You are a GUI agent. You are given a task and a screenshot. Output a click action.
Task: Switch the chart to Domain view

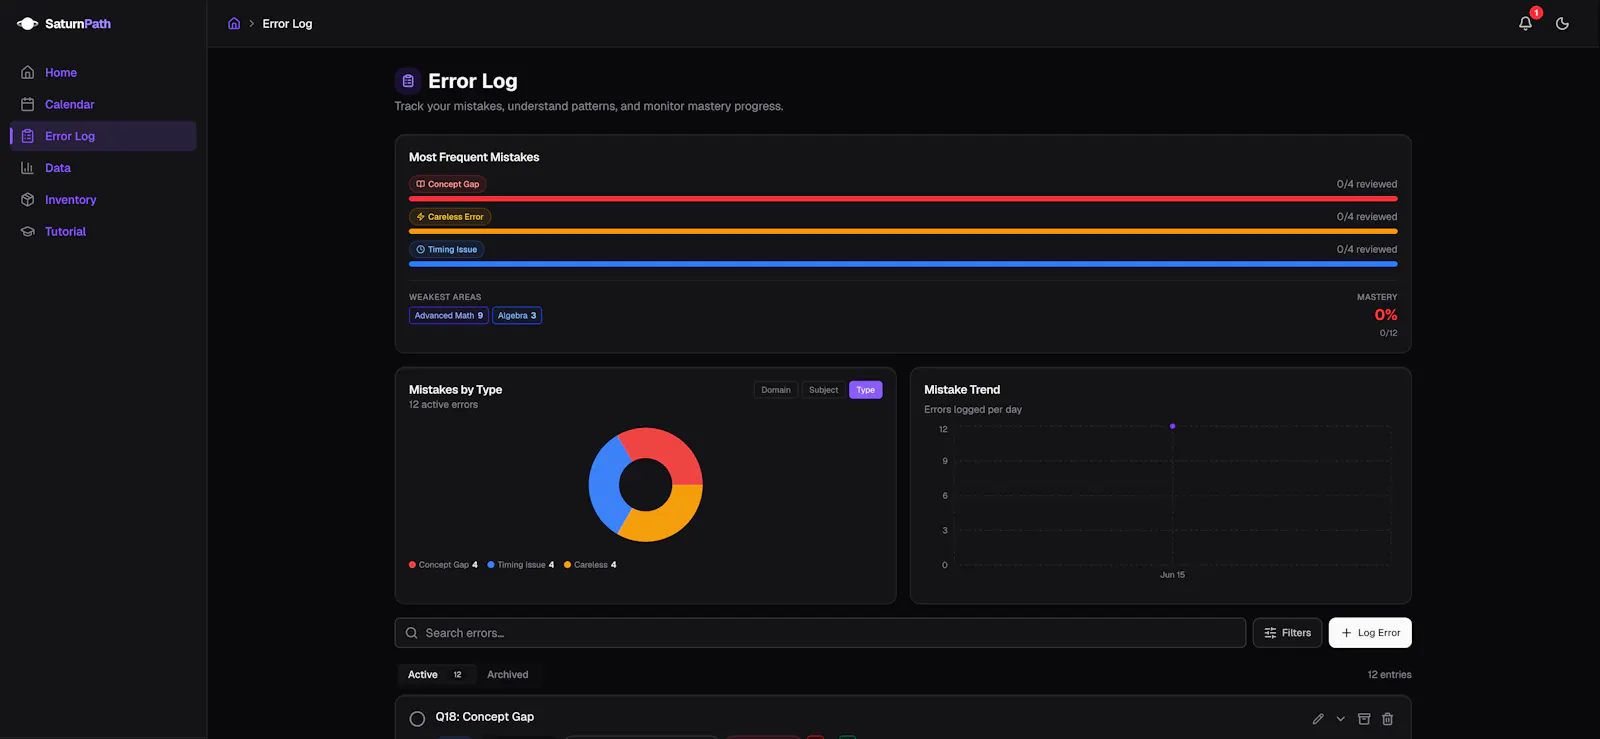[x=776, y=390]
